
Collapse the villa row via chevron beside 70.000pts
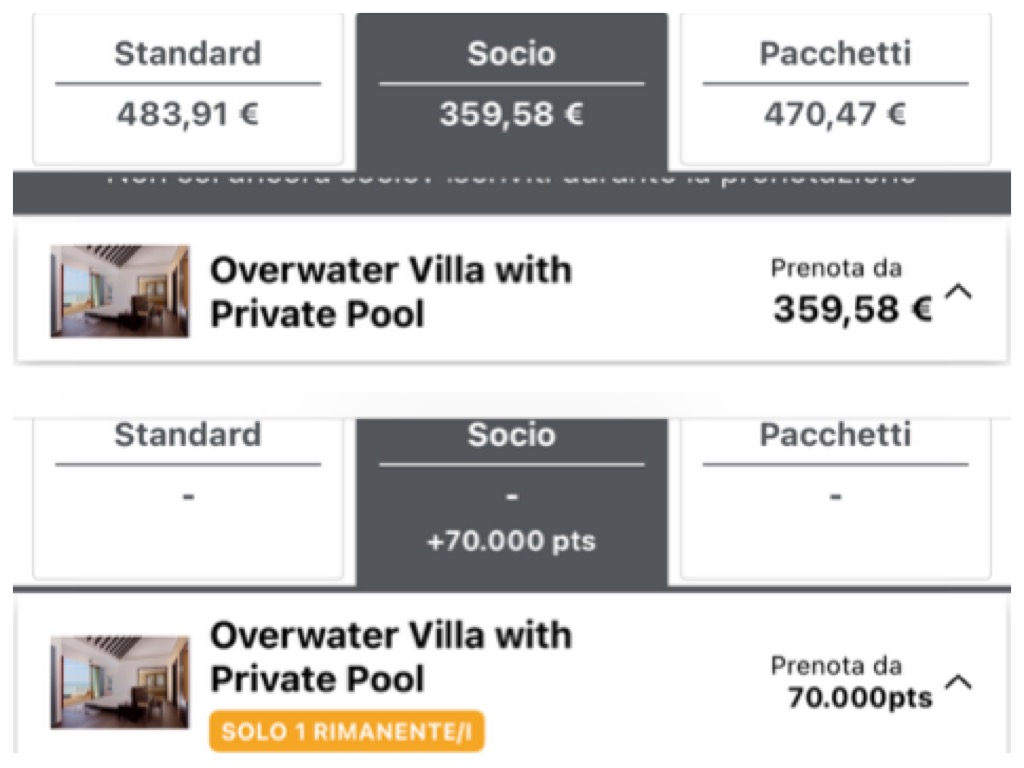pyautogui.click(x=959, y=682)
